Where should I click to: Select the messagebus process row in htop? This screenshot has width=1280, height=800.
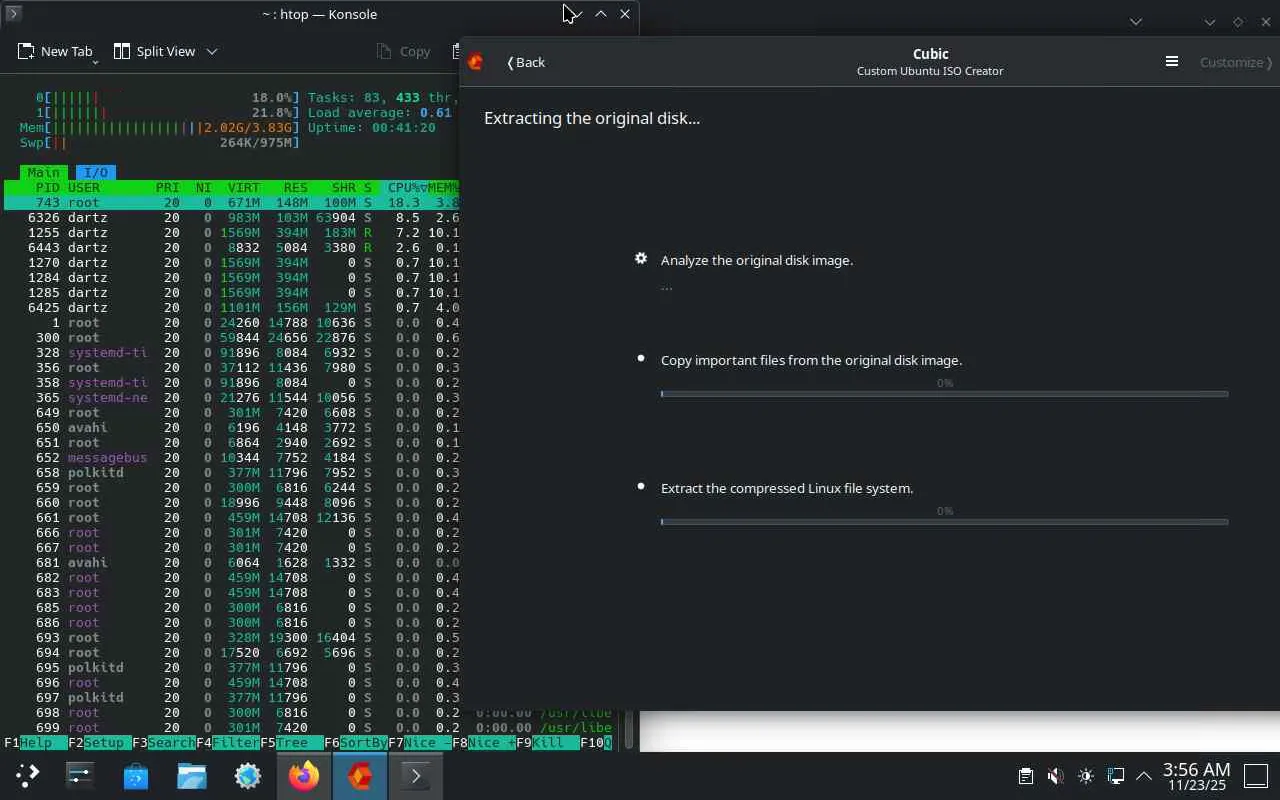(x=232, y=457)
